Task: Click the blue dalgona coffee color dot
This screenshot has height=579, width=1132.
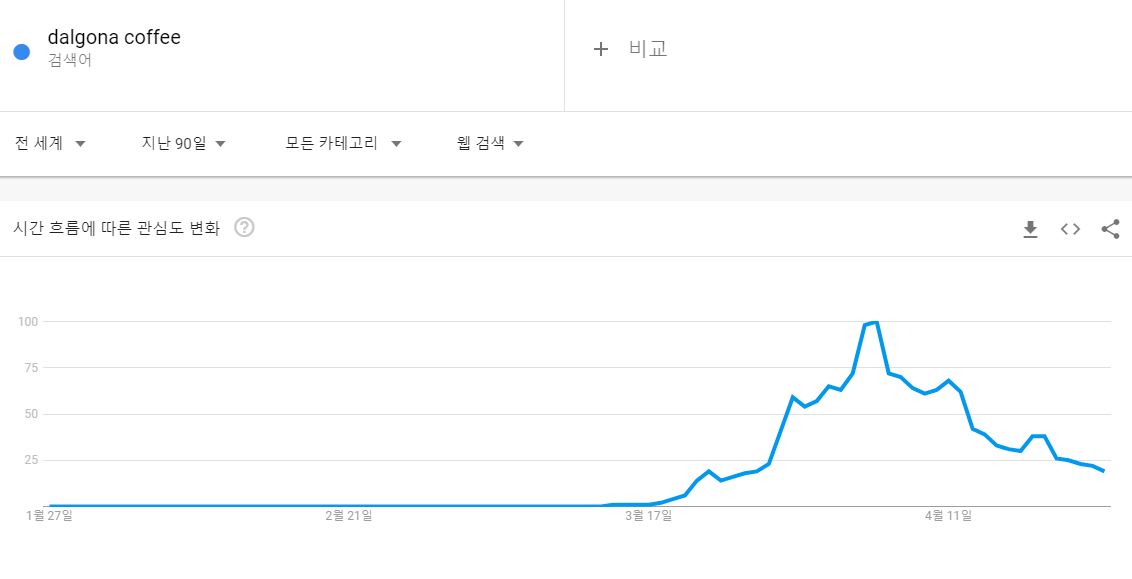Action: 22,52
